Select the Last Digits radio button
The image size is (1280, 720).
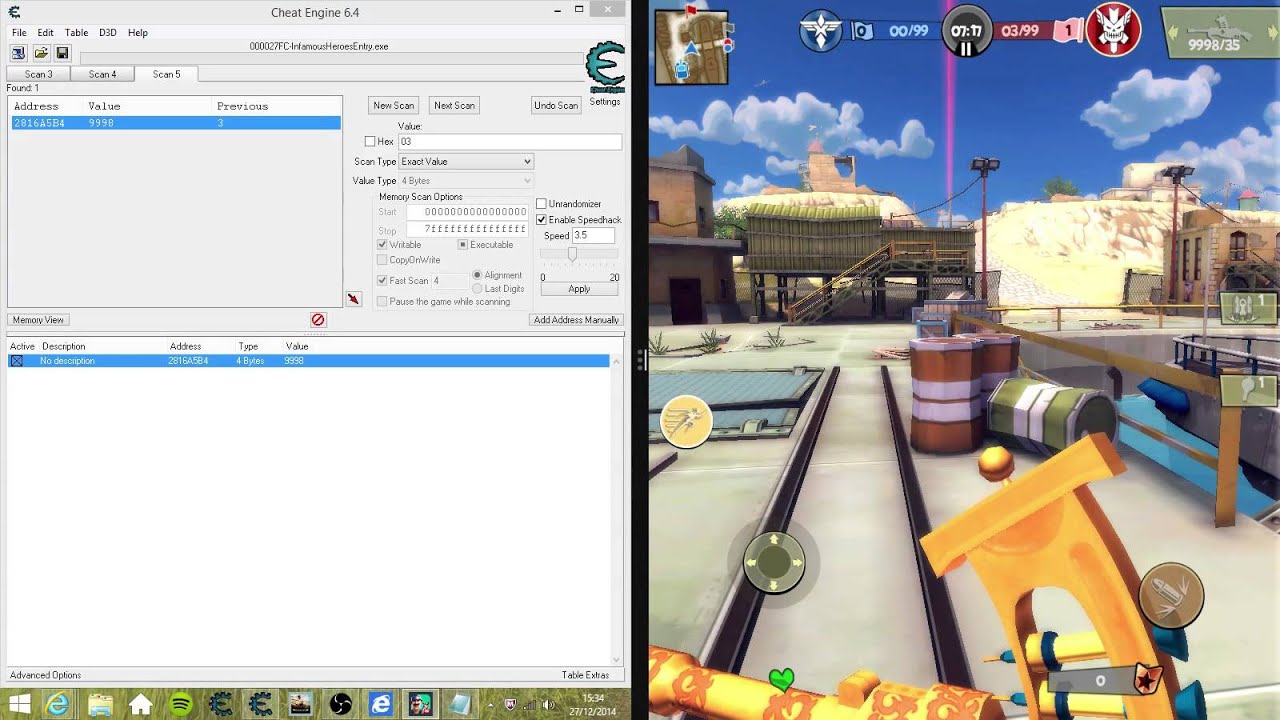tap(477, 289)
